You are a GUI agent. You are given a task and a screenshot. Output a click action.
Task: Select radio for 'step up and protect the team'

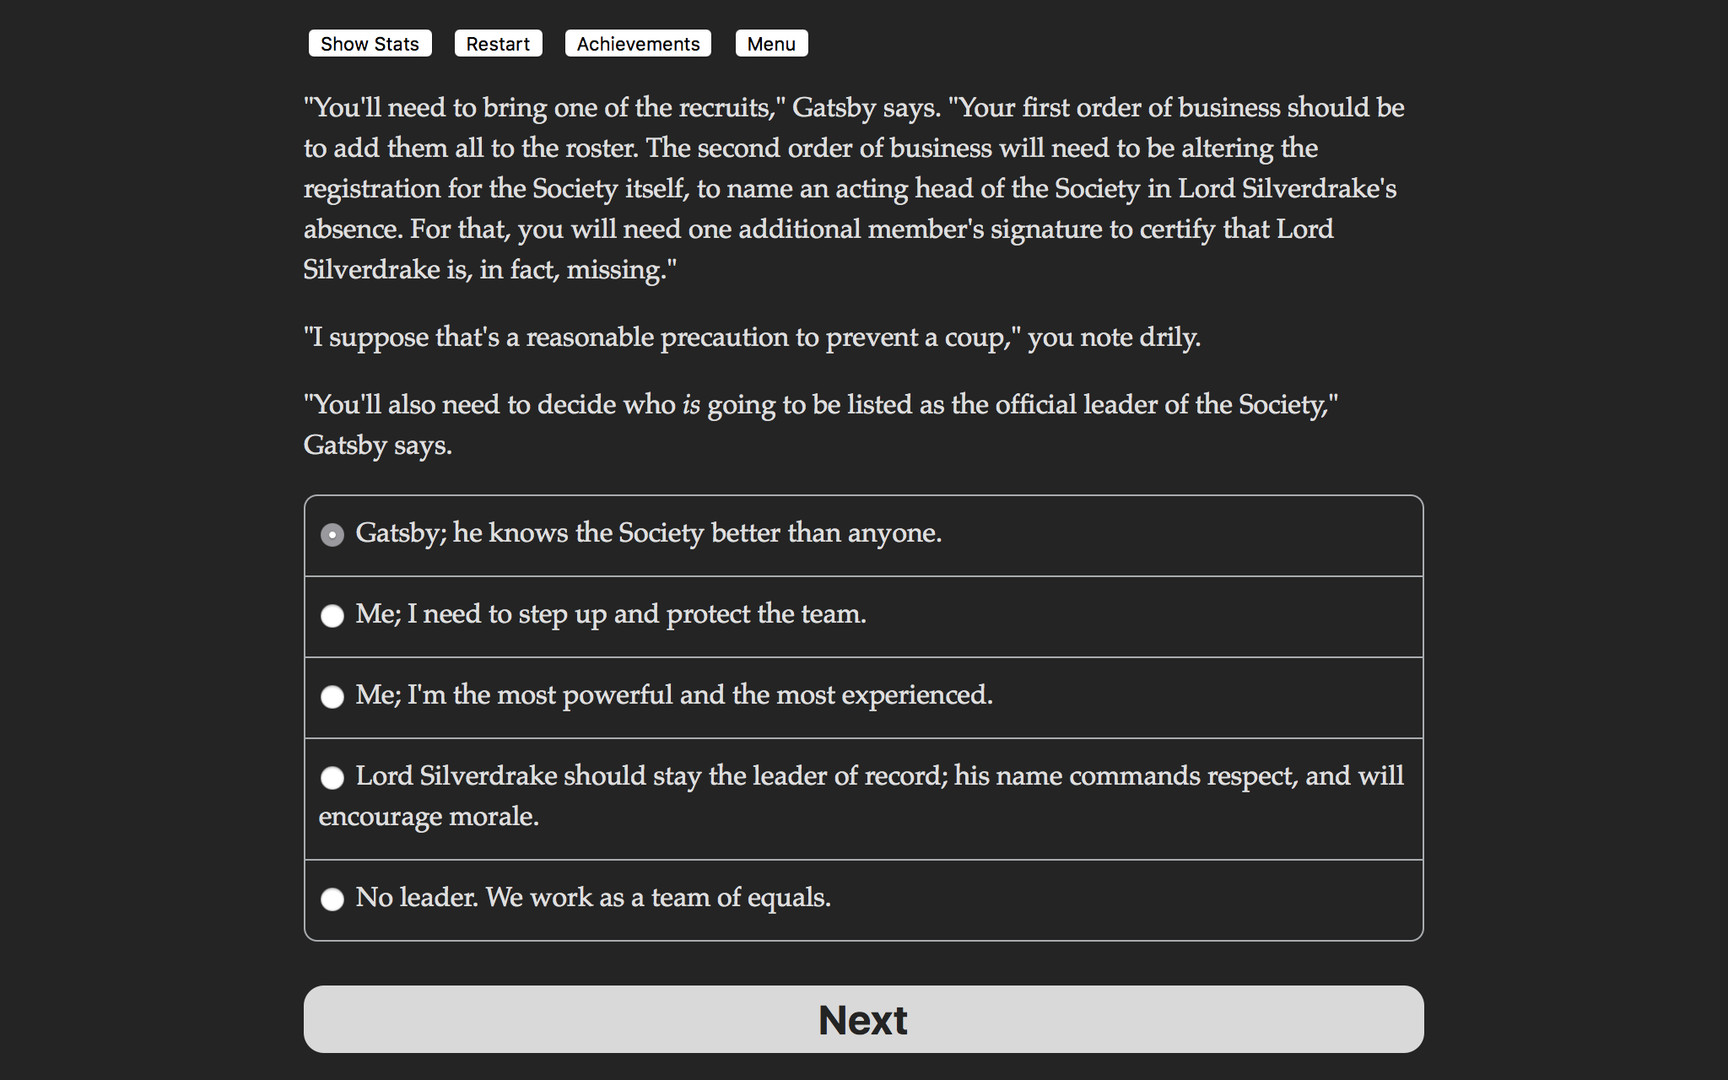pyautogui.click(x=332, y=616)
